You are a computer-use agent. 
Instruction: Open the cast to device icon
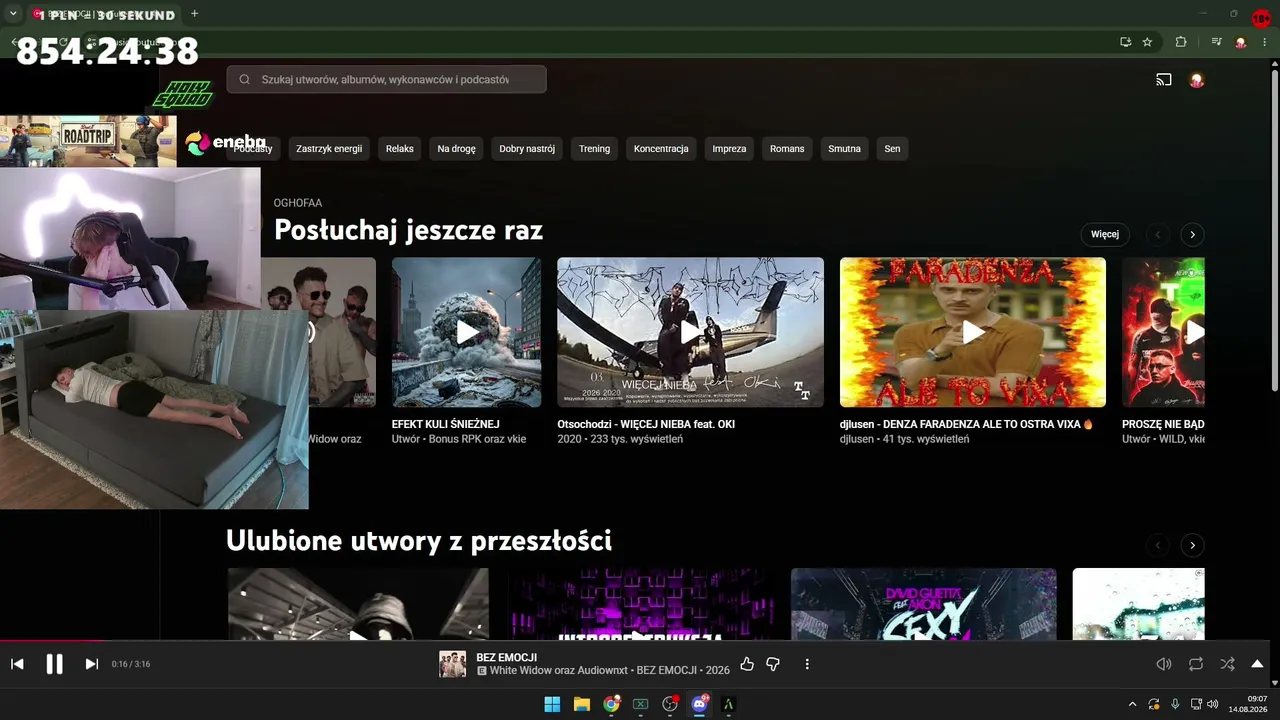coord(1164,80)
